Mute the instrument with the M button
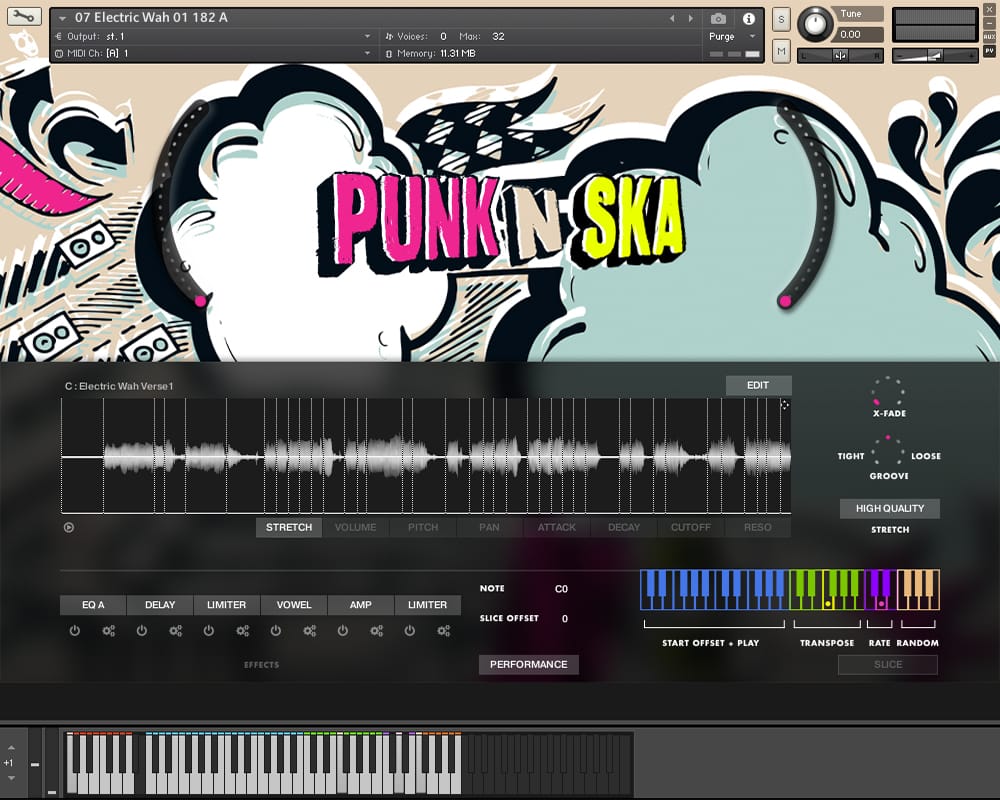The width and height of the screenshot is (1000, 800). click(x=781, y=50)
